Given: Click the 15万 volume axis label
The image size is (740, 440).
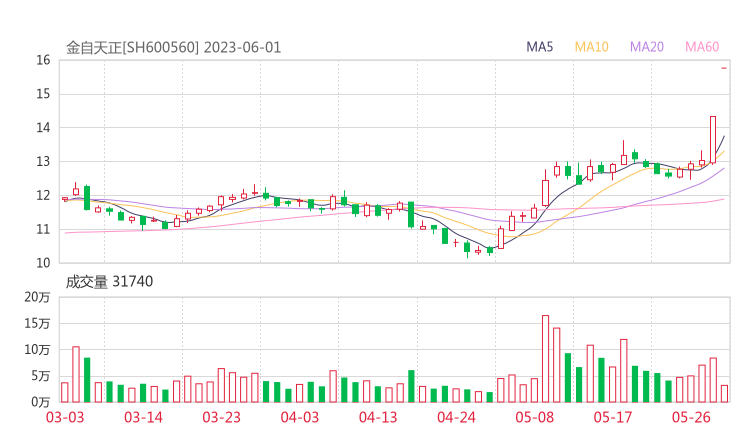Looking at the screenshot, I should (37, 323).
